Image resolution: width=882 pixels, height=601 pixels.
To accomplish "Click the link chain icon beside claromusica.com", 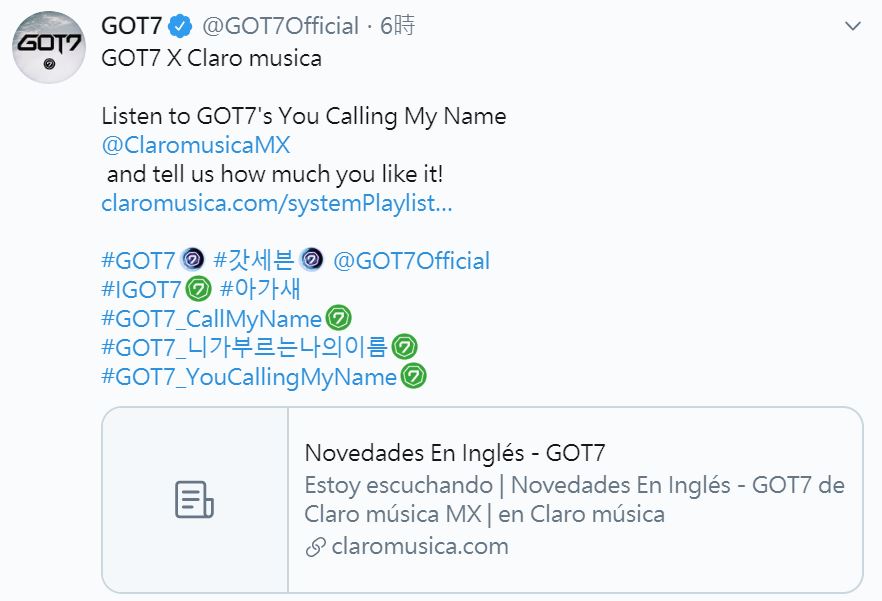I will tap(315, 547).
